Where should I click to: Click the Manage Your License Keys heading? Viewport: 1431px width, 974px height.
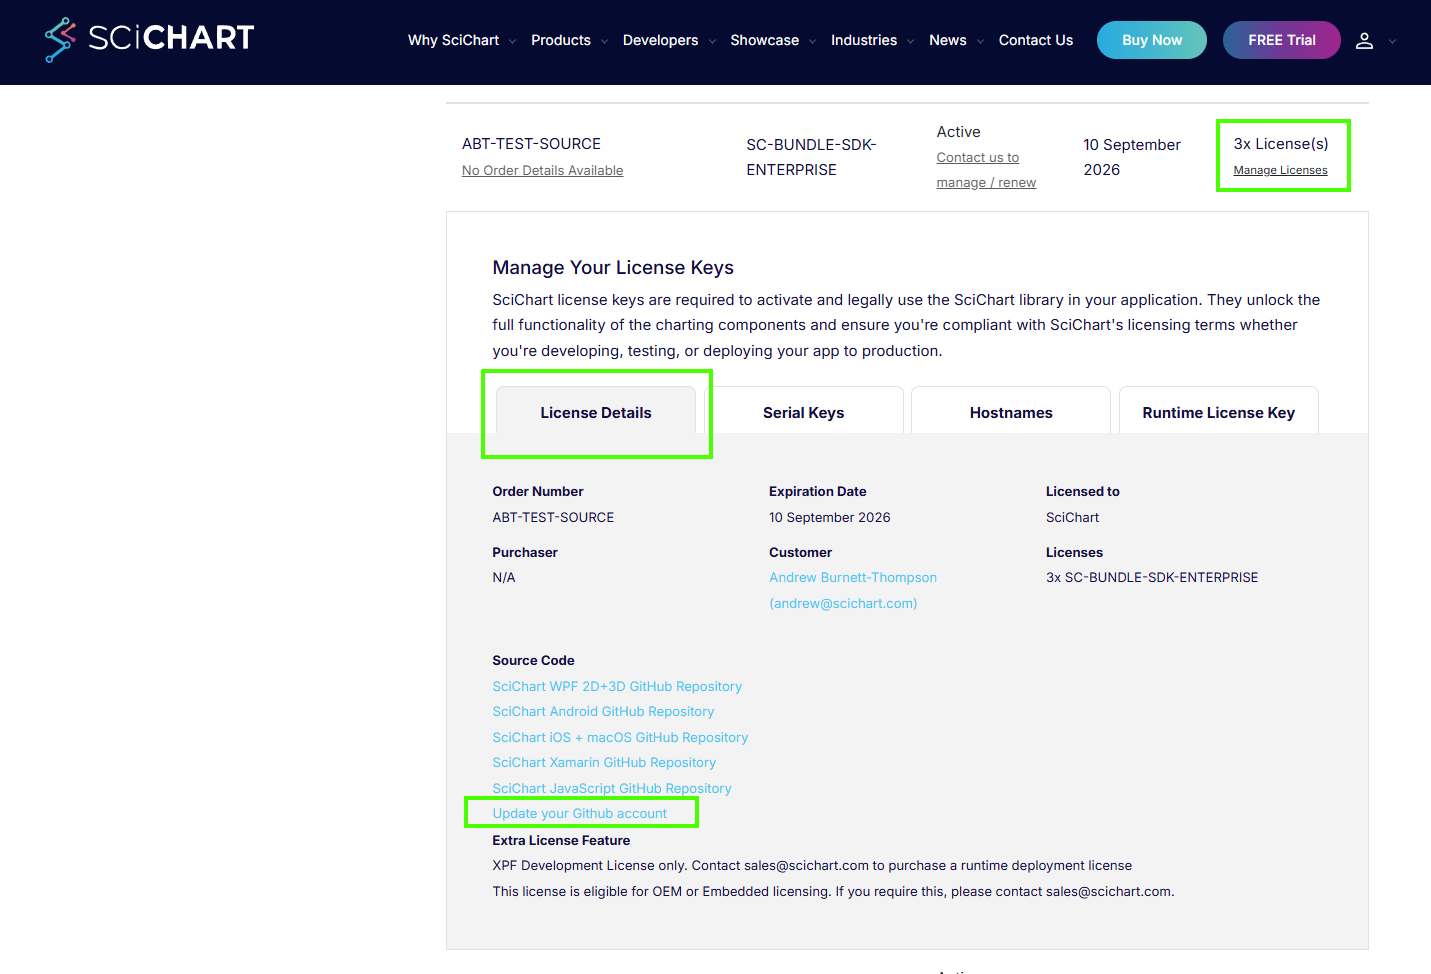[613, 267]
